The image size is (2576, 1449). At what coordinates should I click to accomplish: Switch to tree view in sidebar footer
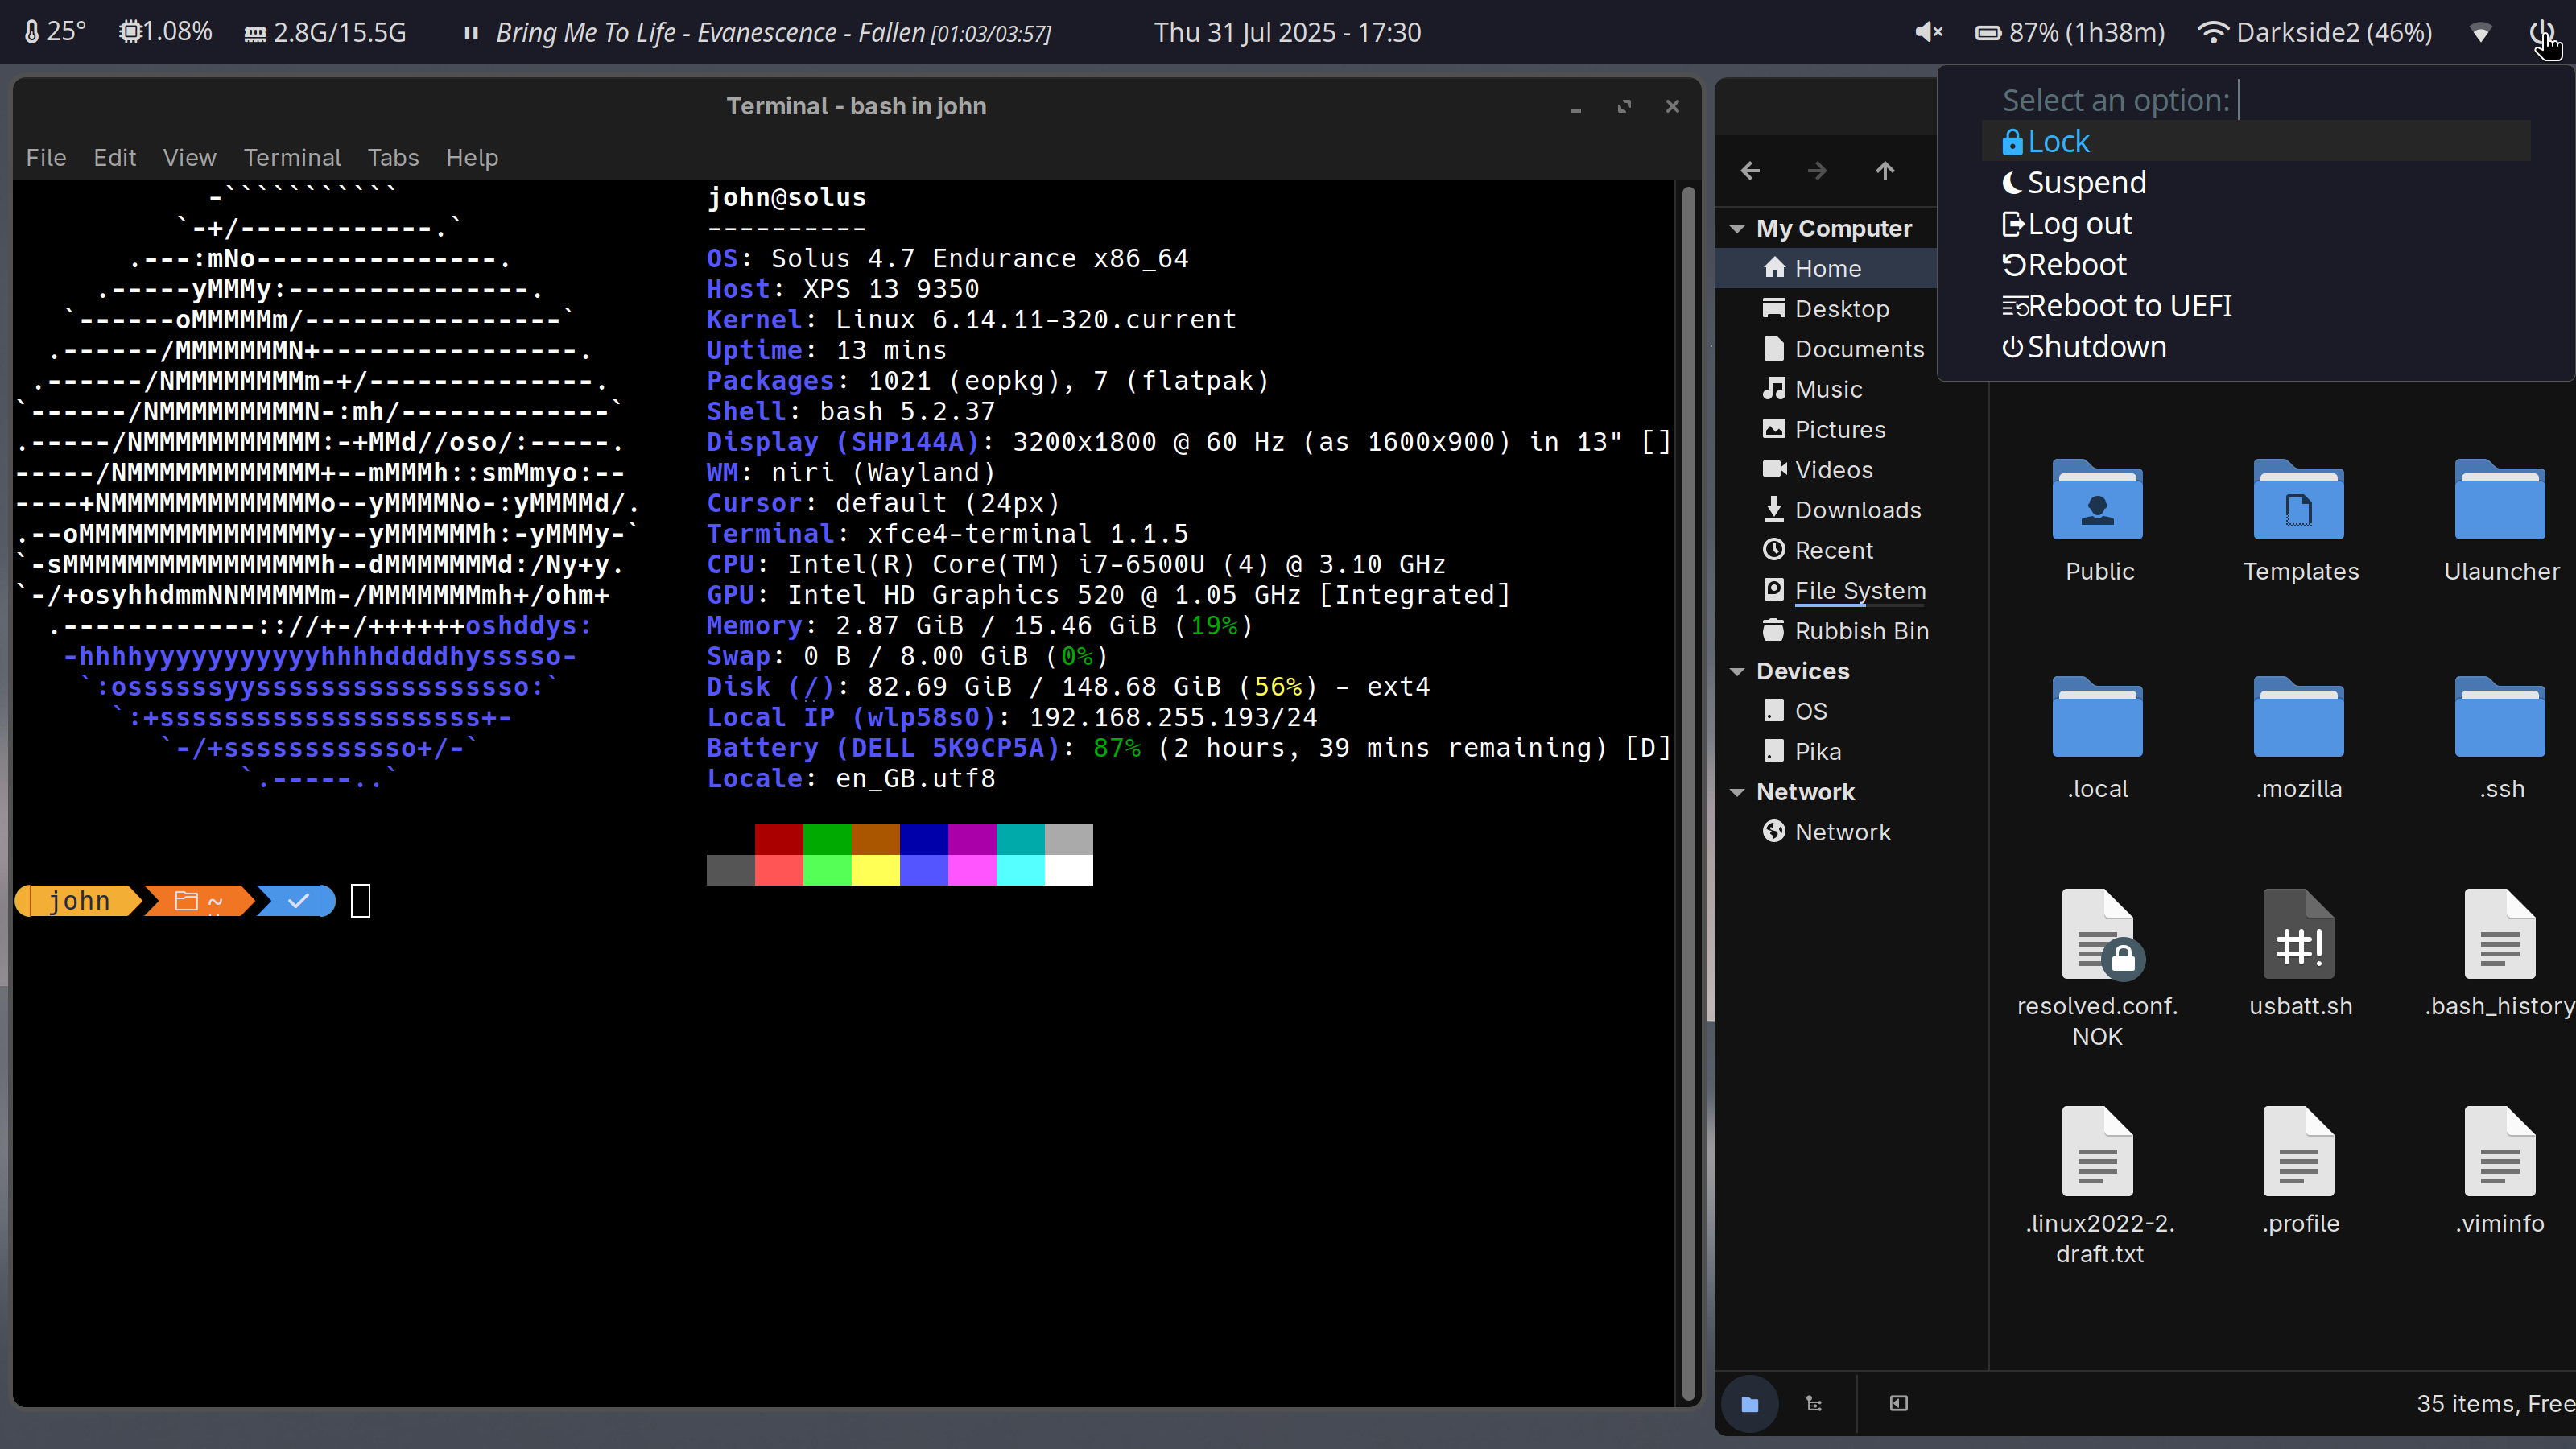1814,1403
